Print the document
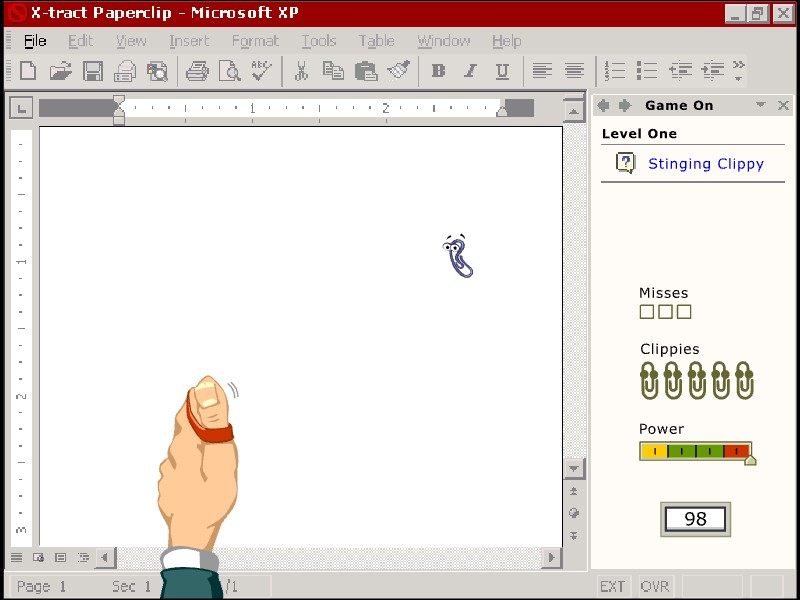Screen dimensions: 800x600 198,71
